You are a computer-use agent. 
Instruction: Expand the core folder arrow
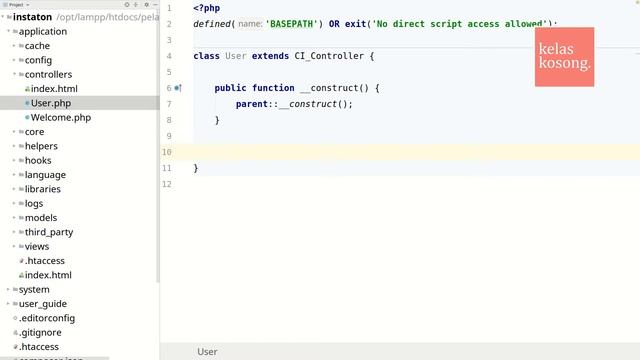14,132
